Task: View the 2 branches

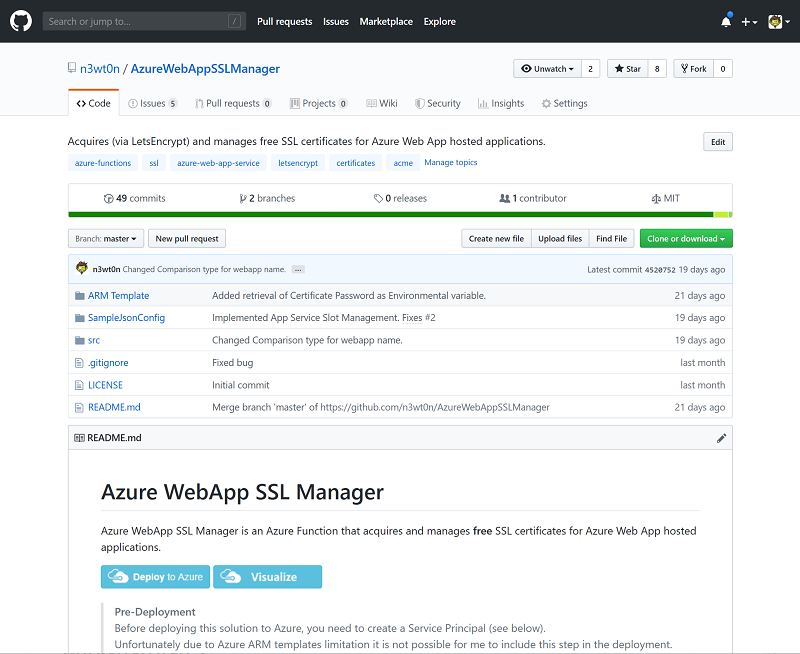Action: pyautogui.click(x=267, y=198)
